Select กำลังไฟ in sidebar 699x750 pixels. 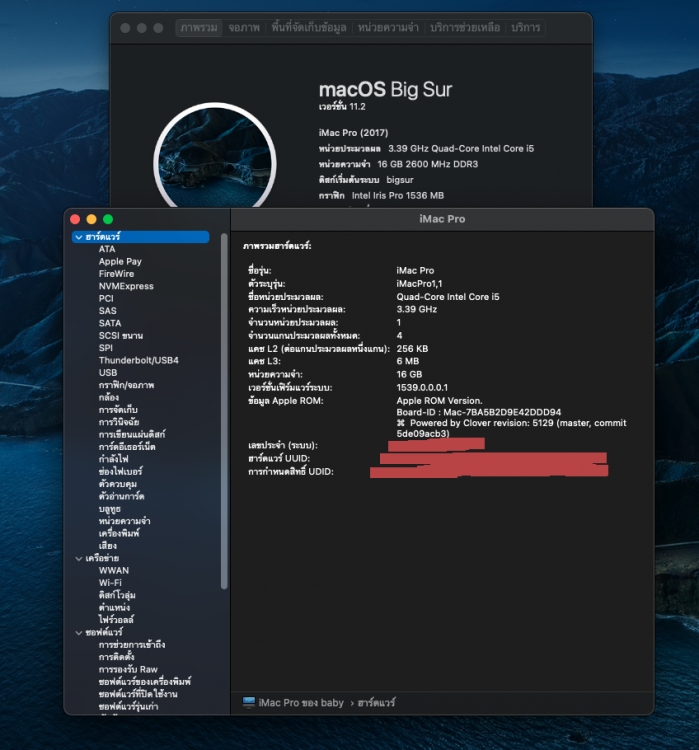[x=113, y=459]
